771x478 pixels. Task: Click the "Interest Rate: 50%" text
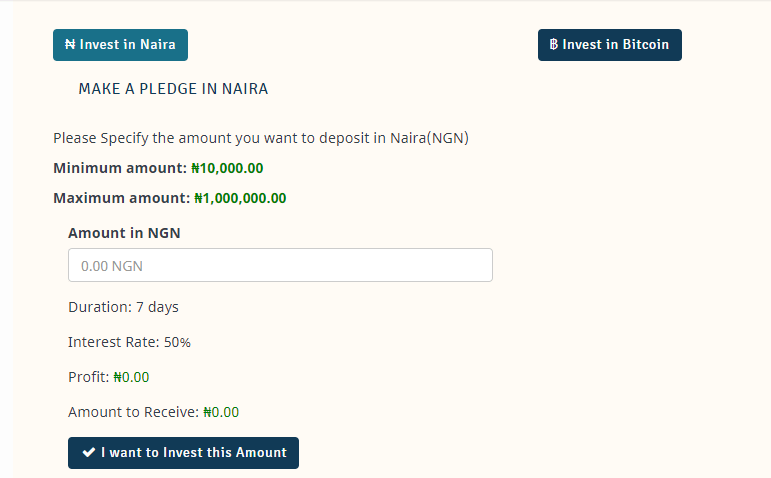tap(129, 342)
